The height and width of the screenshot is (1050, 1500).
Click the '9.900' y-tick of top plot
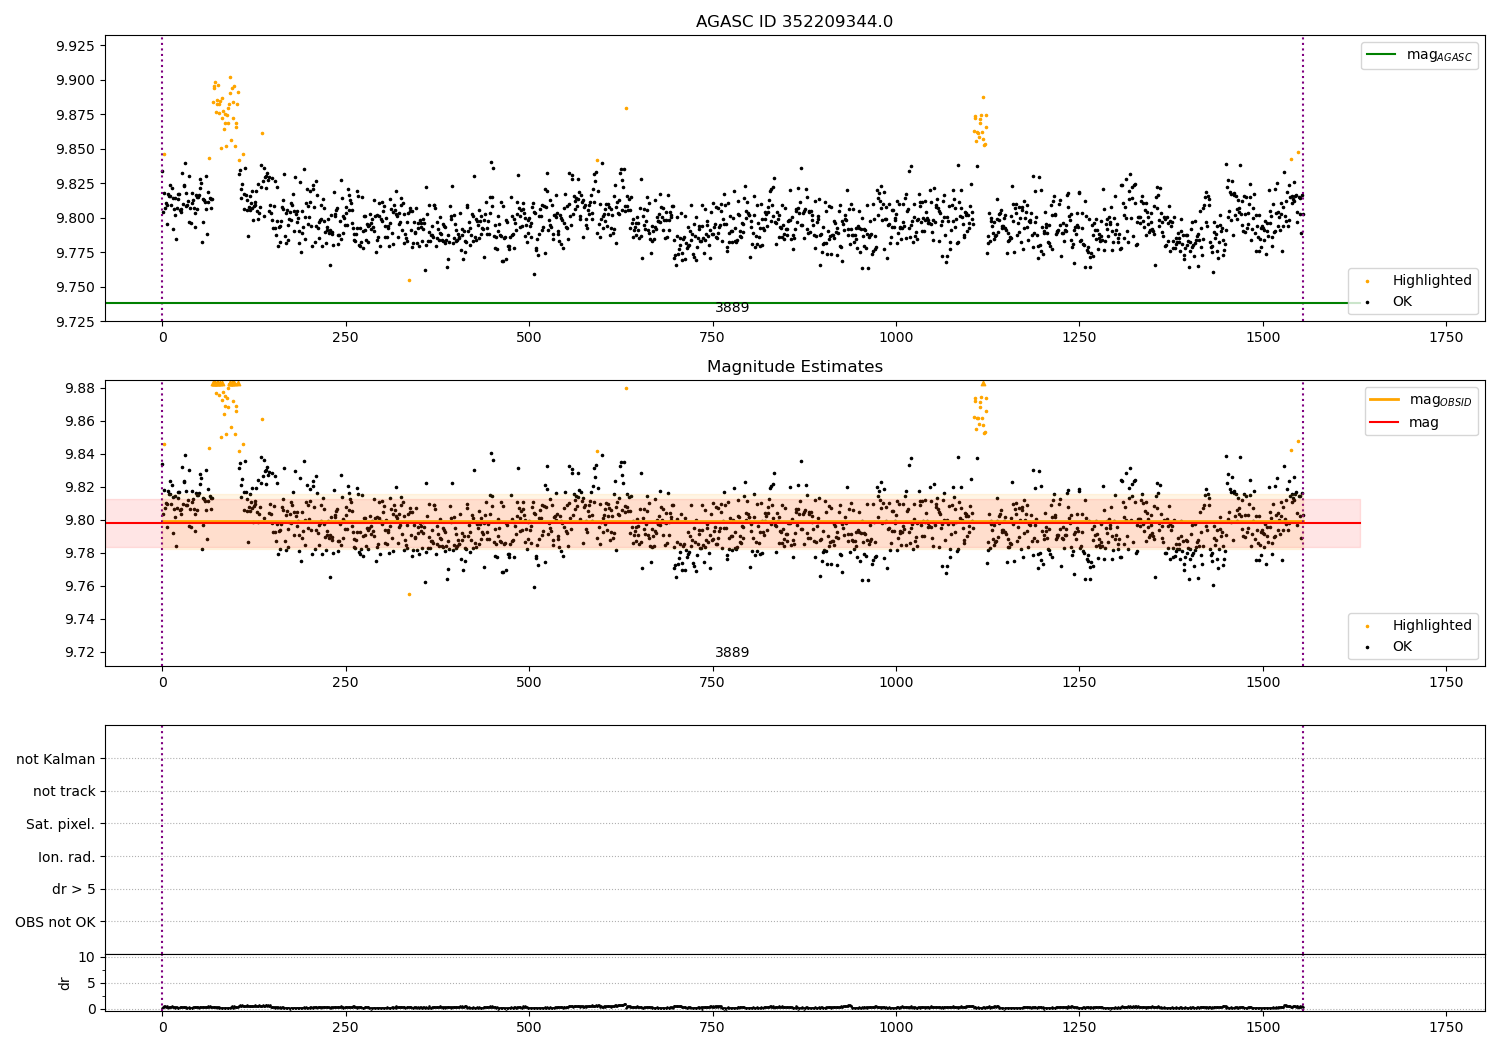[75, 80]
